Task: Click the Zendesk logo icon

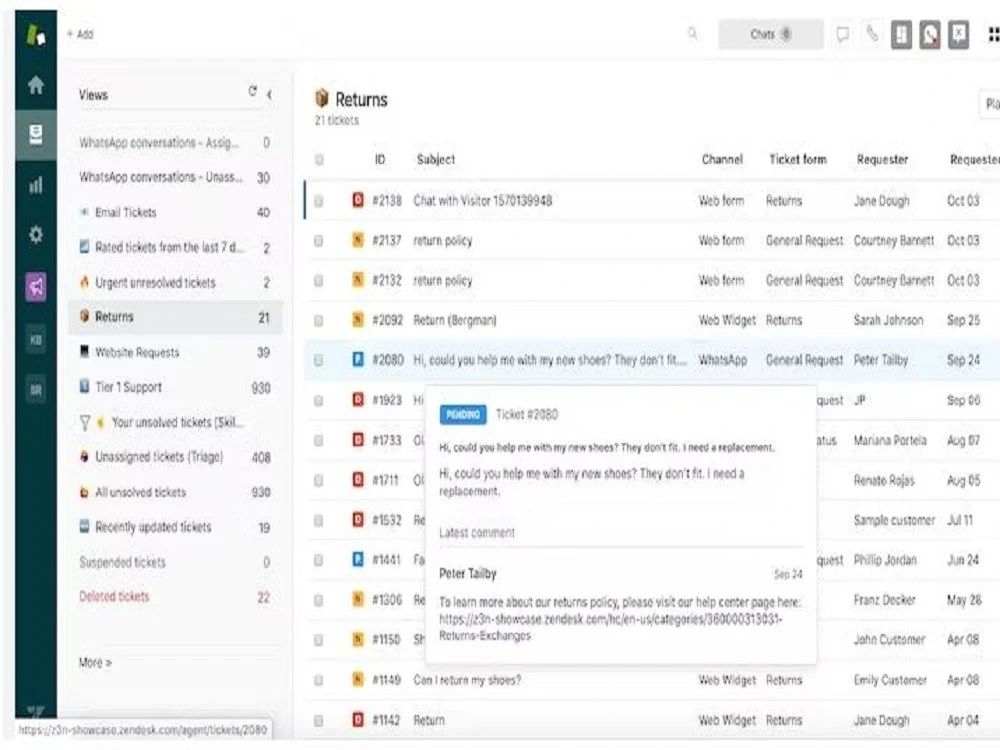Action: 36,34
